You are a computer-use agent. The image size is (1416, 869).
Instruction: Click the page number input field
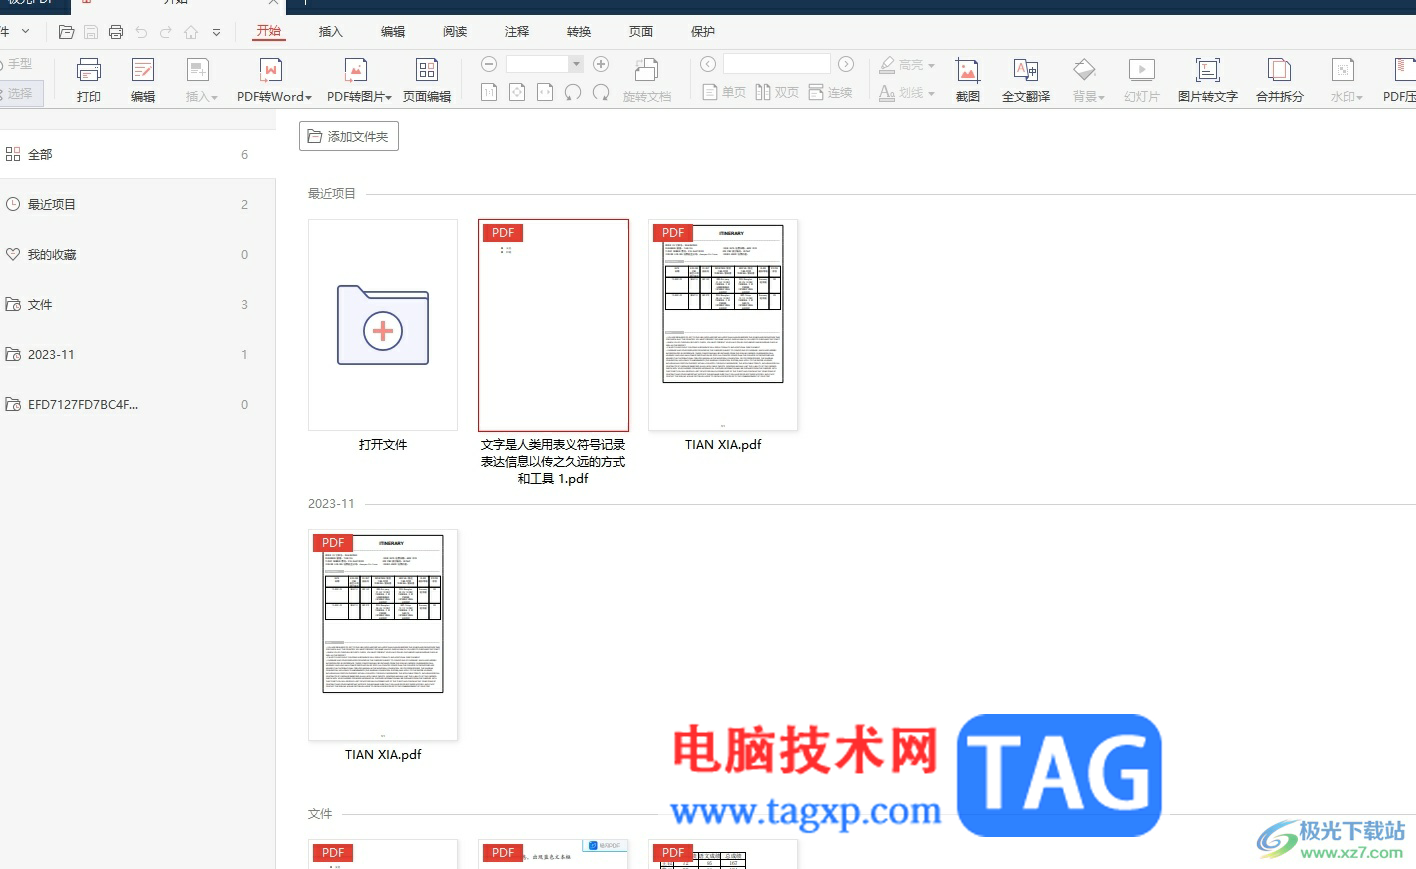tap(777, 64)
